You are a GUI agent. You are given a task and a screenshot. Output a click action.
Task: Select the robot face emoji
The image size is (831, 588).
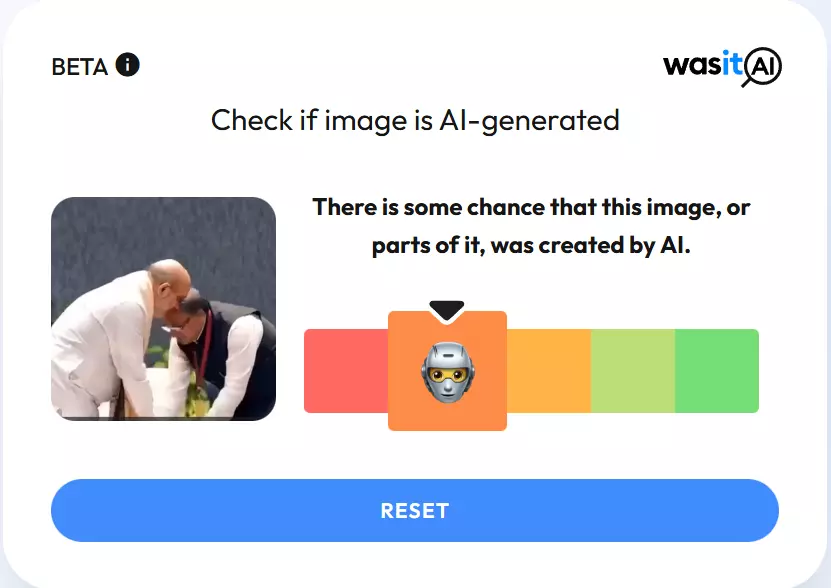click(448, 373)
